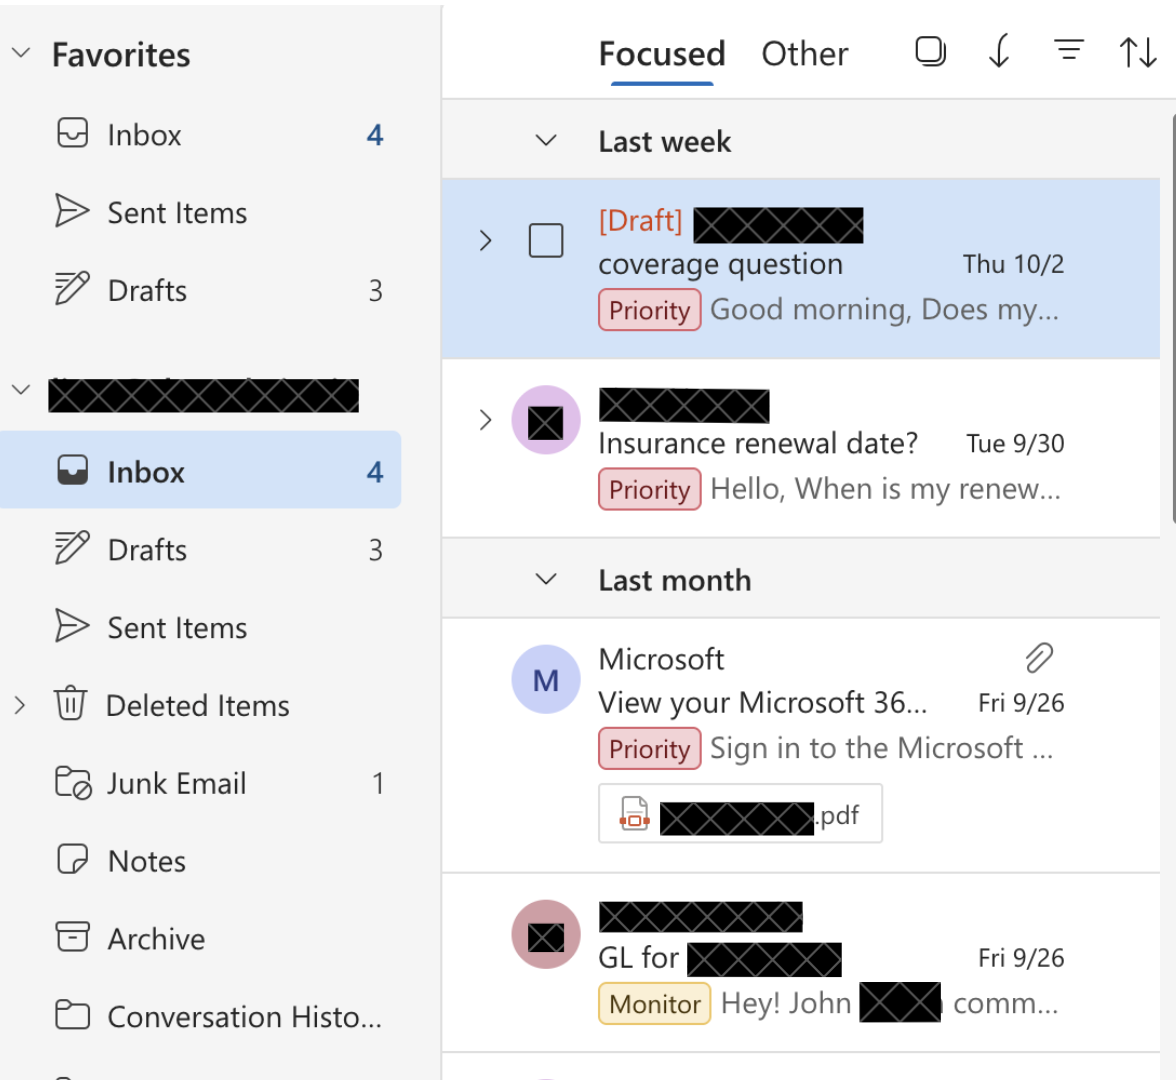Click the Monitor category tag
The width and height of the screenshot is (1176, 1080).
(x=654, y=1004)
